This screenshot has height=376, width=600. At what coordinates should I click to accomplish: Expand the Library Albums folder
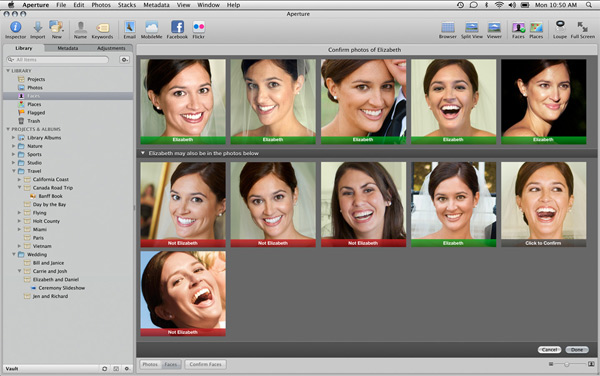click(x=13, y=138)
